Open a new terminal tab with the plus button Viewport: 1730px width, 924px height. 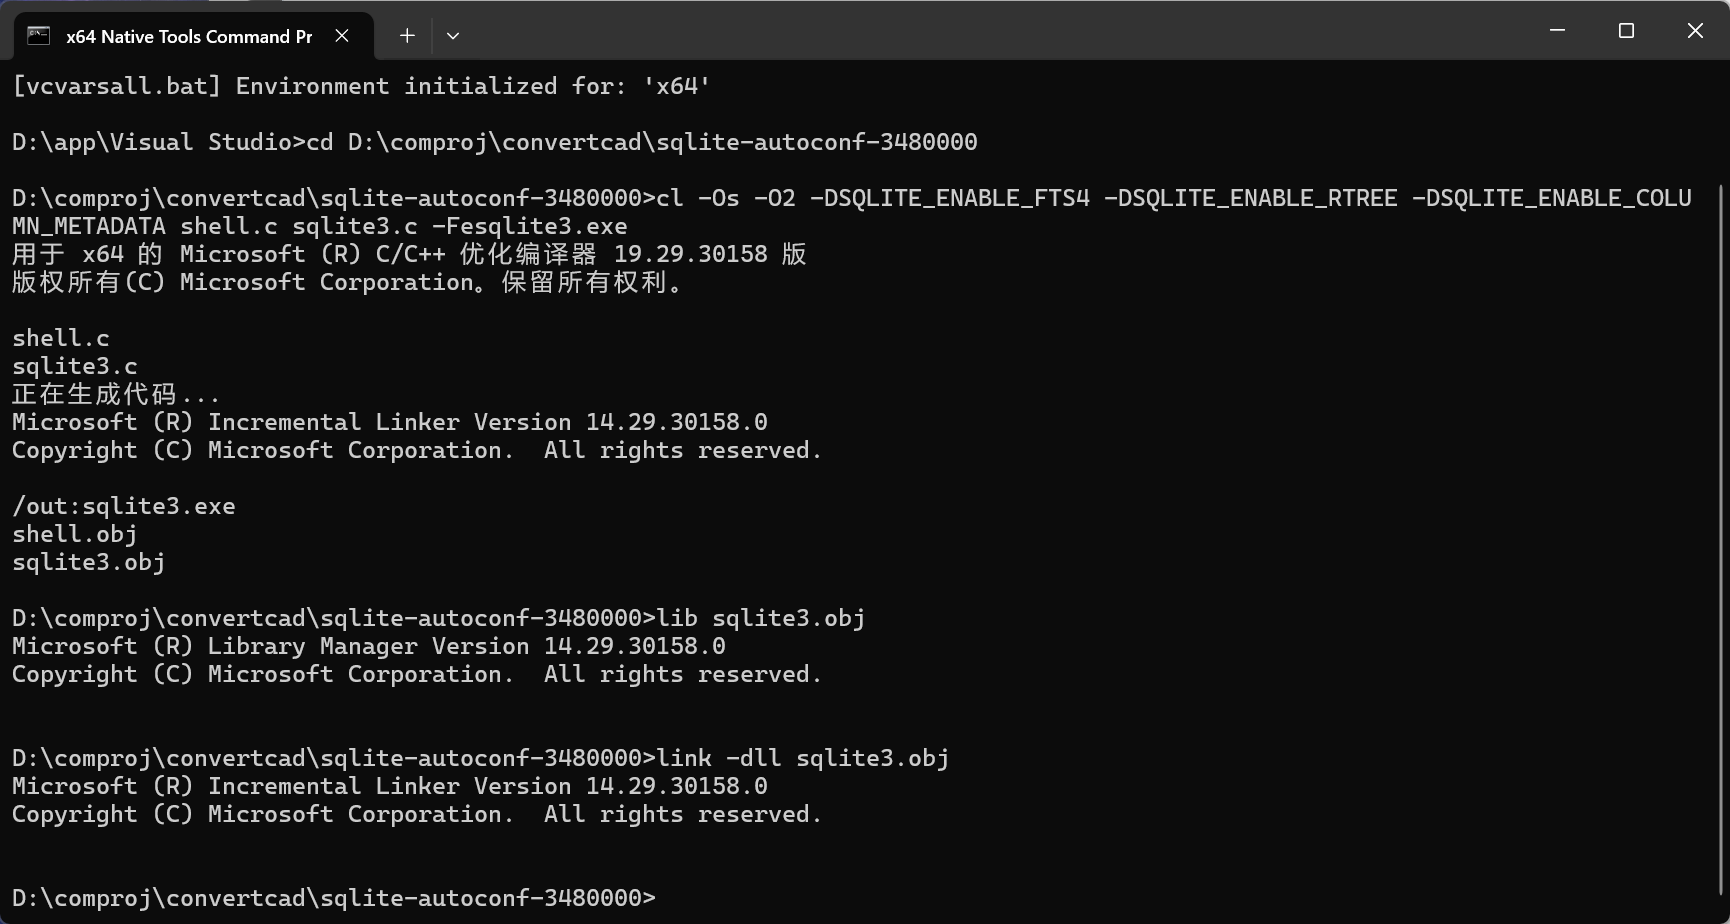click(406, 35)
